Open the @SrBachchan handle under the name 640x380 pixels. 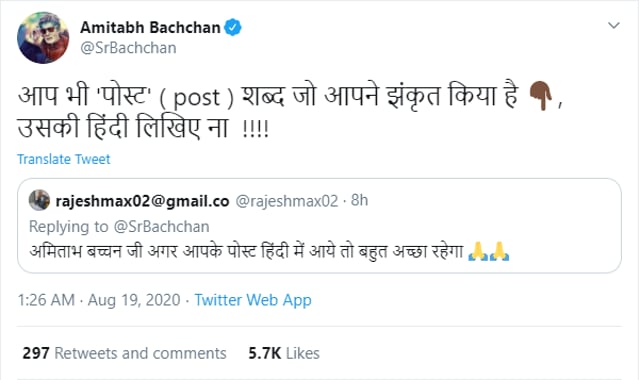pyautogui.click(x=128, y=48)
